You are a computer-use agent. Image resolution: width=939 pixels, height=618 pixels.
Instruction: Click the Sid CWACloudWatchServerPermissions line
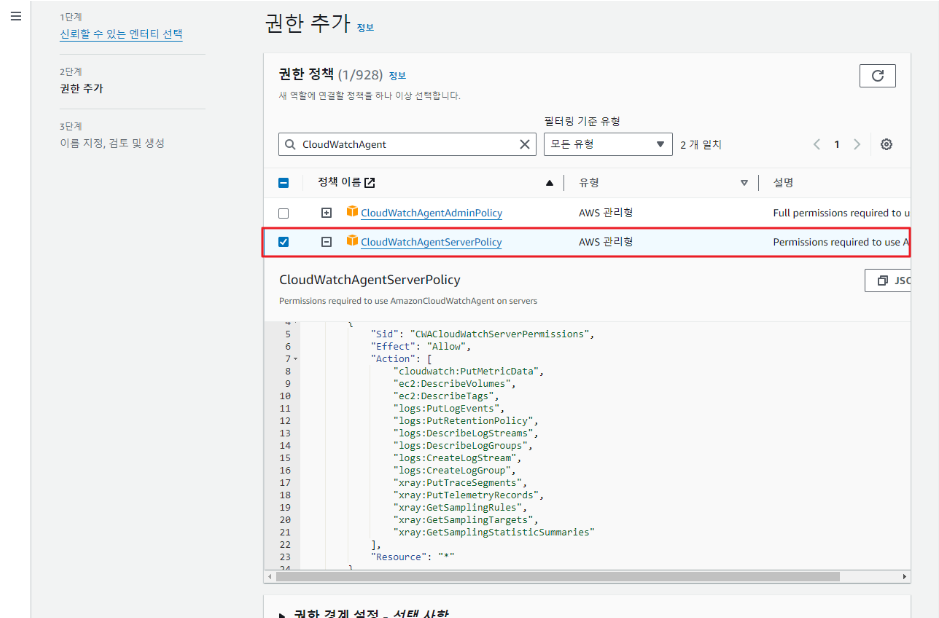[482, 334]
